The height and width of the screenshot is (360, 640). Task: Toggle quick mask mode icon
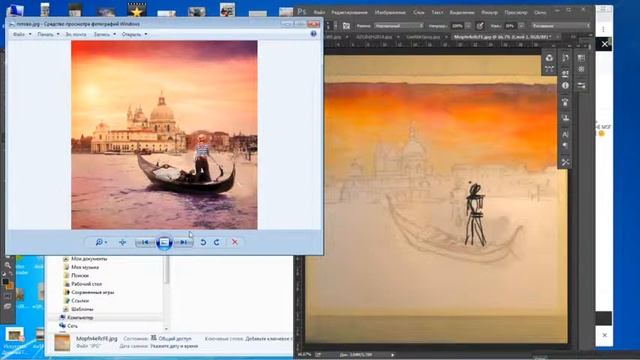click(7, 296)
